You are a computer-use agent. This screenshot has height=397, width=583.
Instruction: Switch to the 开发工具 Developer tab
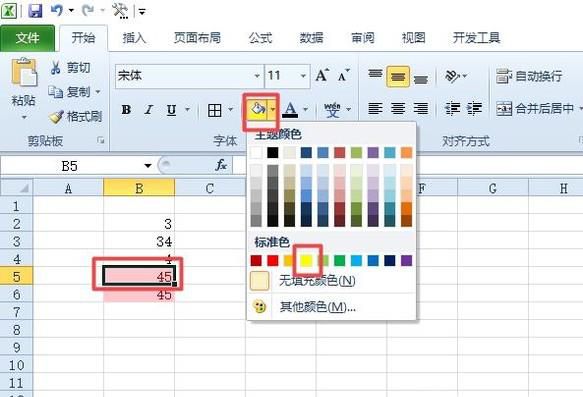pos(476,38)
